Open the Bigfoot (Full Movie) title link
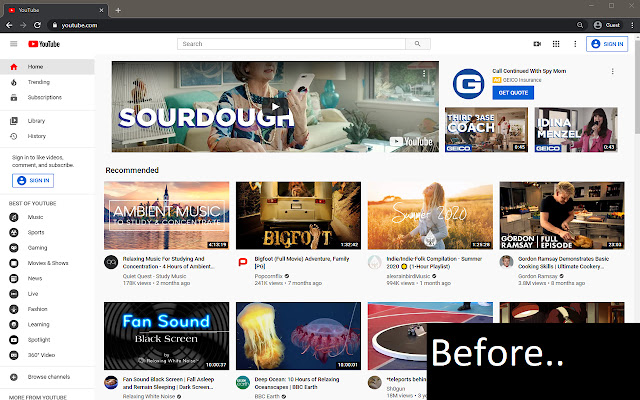This screenshot has height=400, width=640. 302,262
